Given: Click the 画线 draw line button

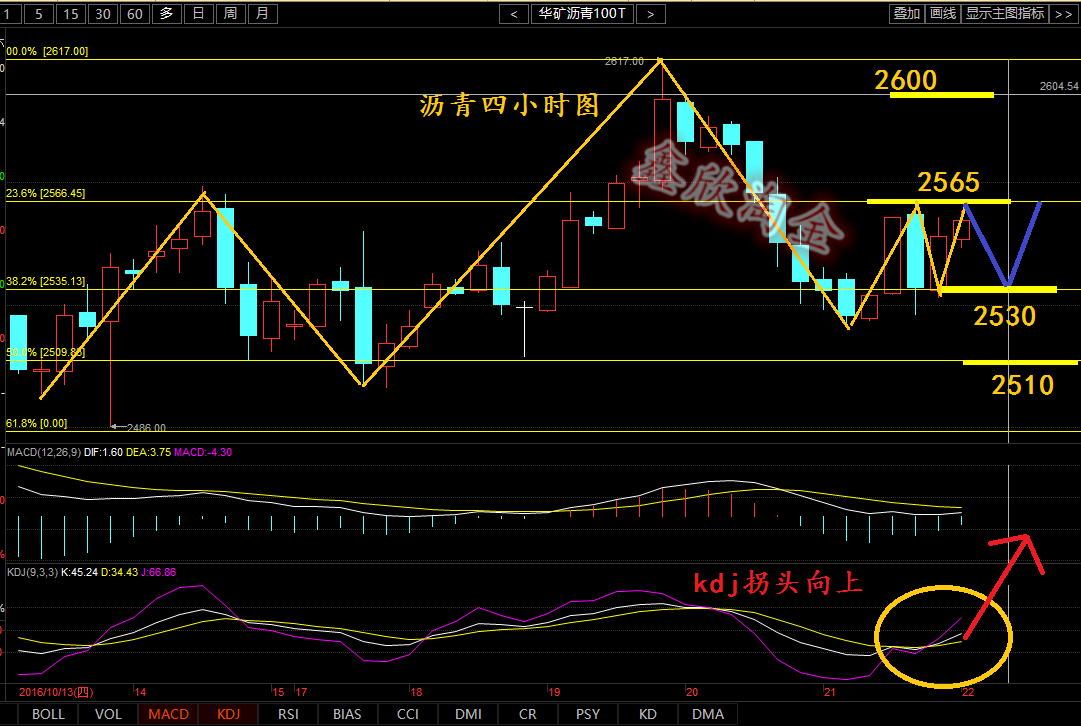Looking at the screenshot, I should point(942,13).
